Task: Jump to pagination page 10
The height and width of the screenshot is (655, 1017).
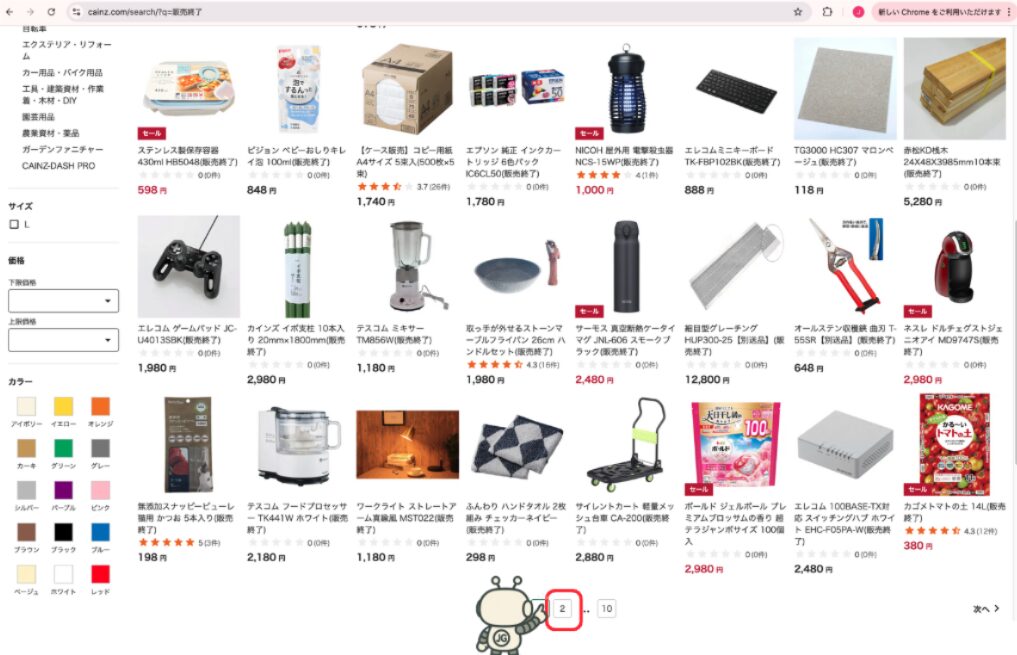Action: [x=606, y=608]
